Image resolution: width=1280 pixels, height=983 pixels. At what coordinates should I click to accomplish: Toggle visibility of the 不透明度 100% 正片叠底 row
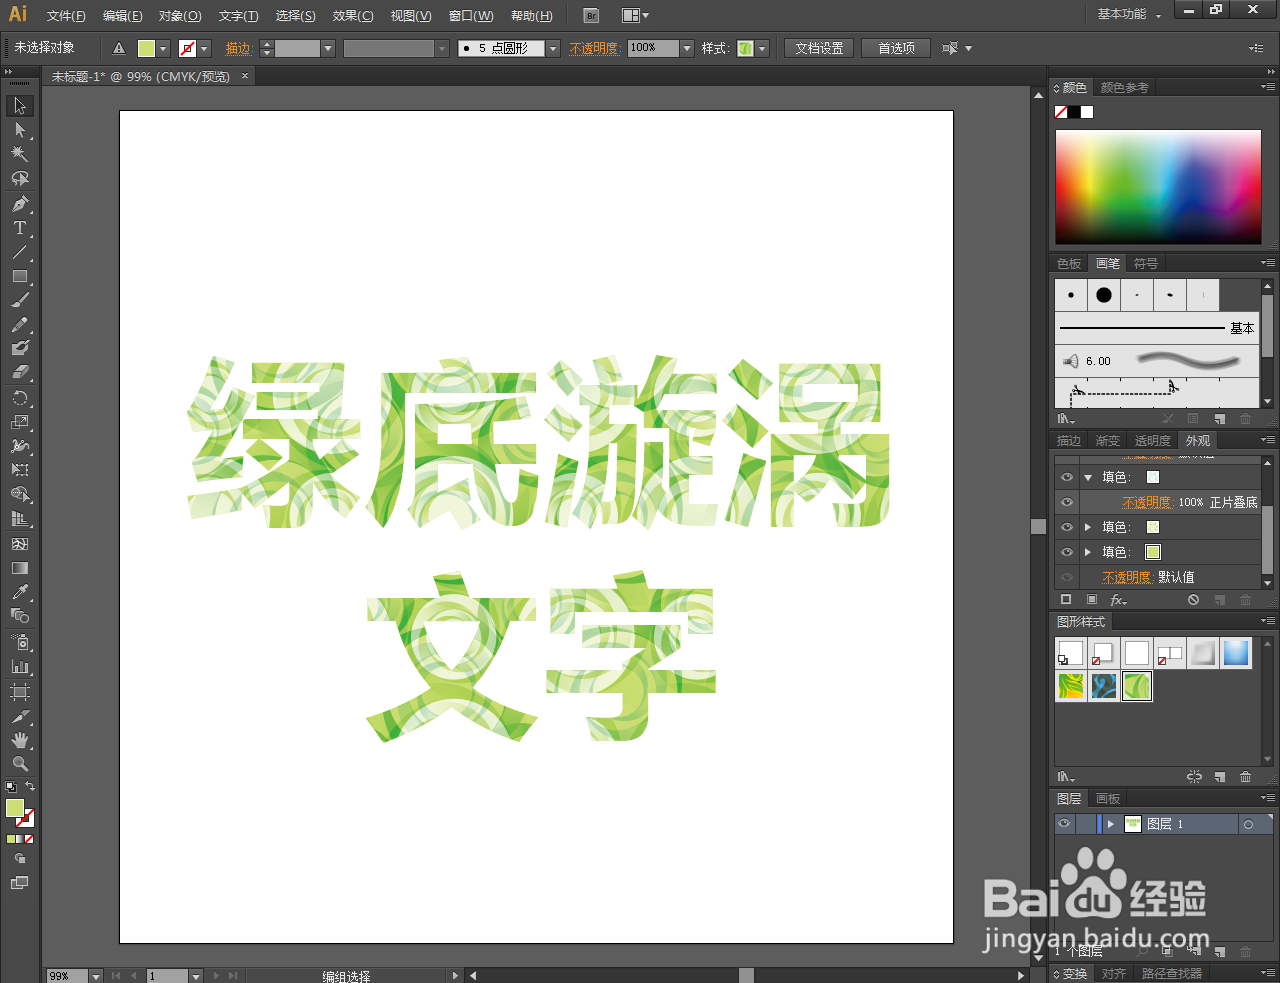(x=1067, y=502)
